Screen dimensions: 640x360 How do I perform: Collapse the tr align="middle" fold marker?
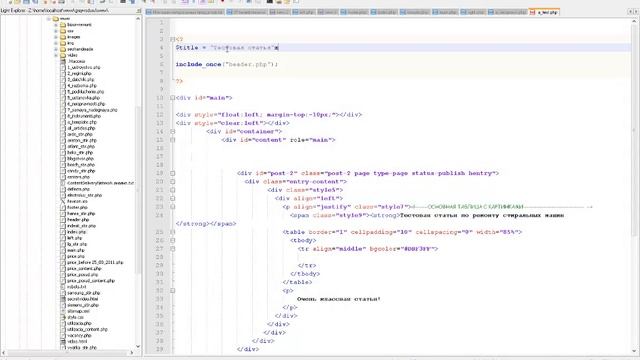click(x=172, y=249)
